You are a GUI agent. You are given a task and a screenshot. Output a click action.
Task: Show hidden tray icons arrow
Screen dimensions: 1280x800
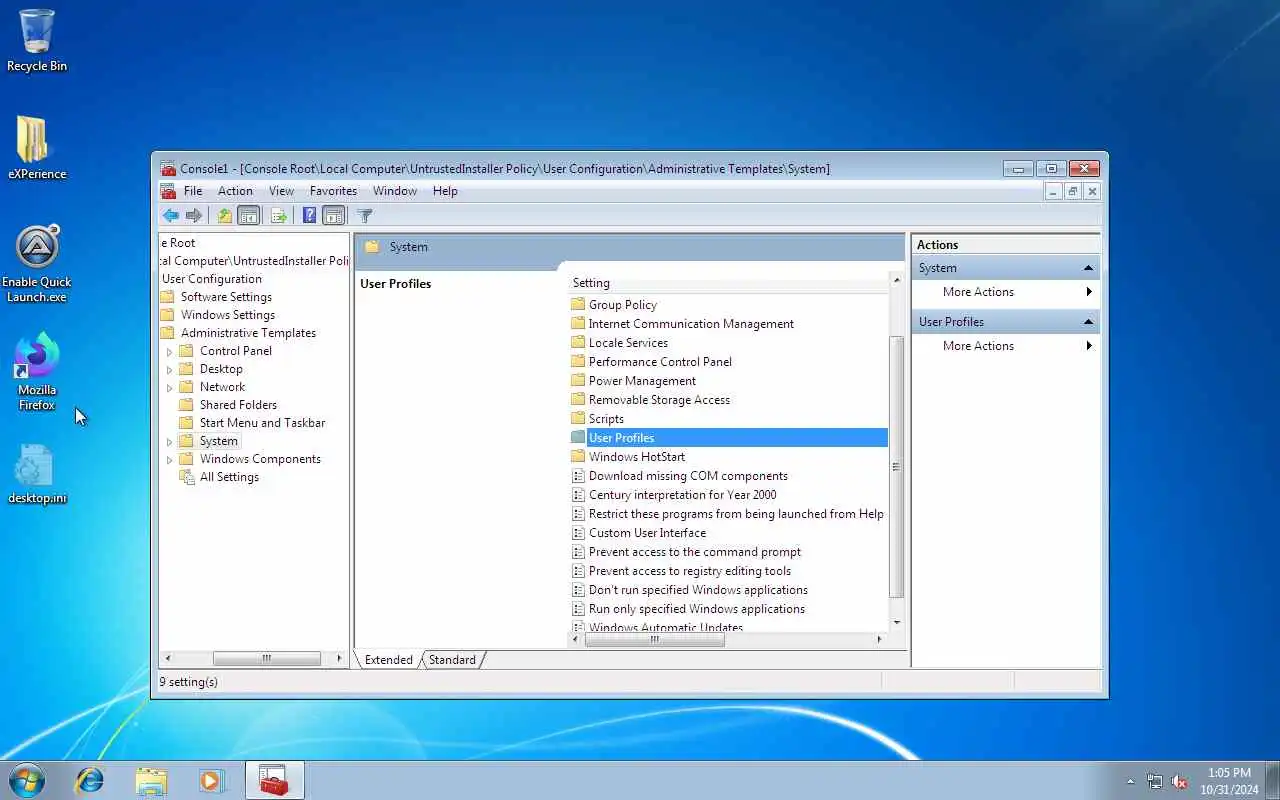coord(1131,781)
